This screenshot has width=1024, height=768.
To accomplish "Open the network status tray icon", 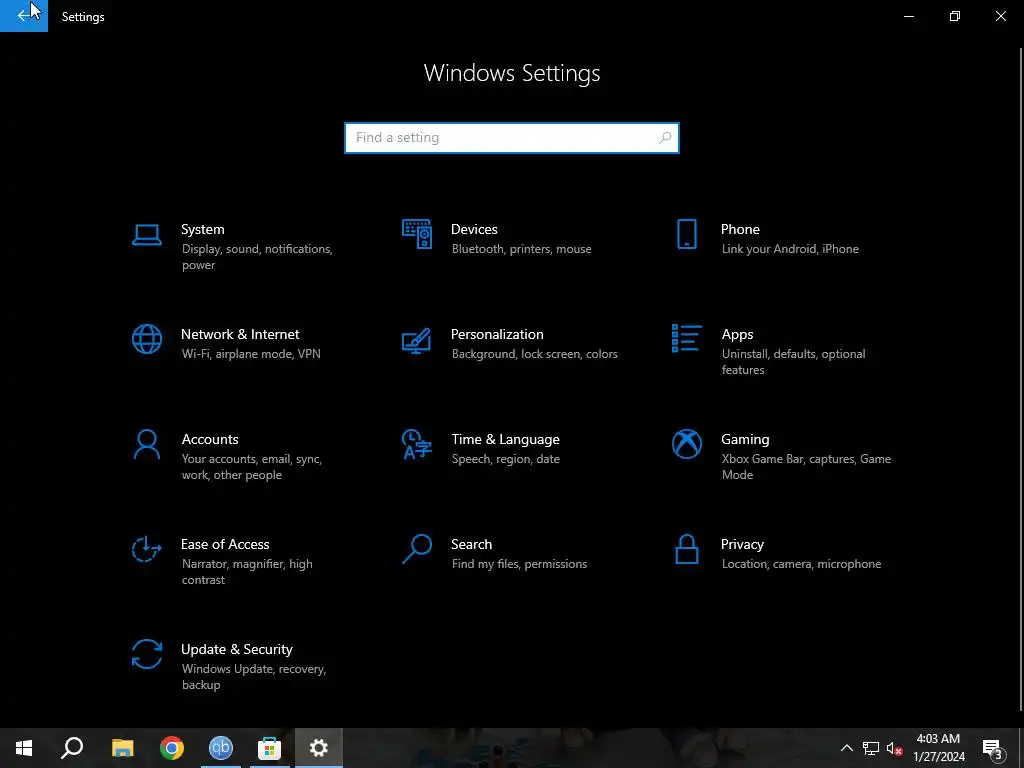I will 871,748.
